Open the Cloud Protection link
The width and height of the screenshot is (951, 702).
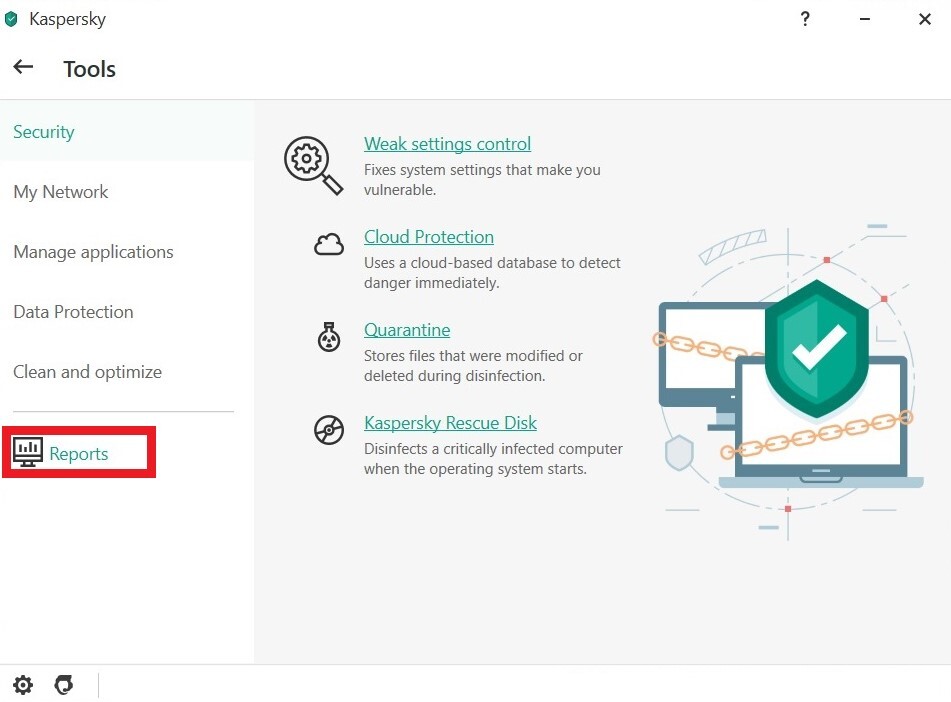click(x=429, y=237)
